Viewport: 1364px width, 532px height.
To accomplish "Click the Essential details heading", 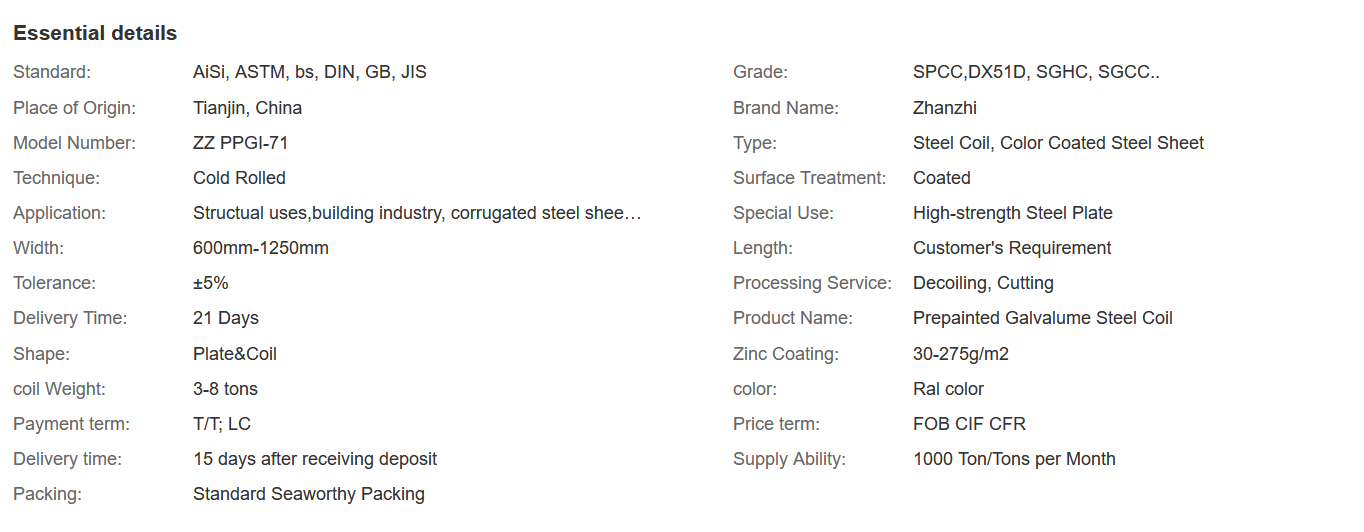I will pyautogui.click(x=95, y=33).
